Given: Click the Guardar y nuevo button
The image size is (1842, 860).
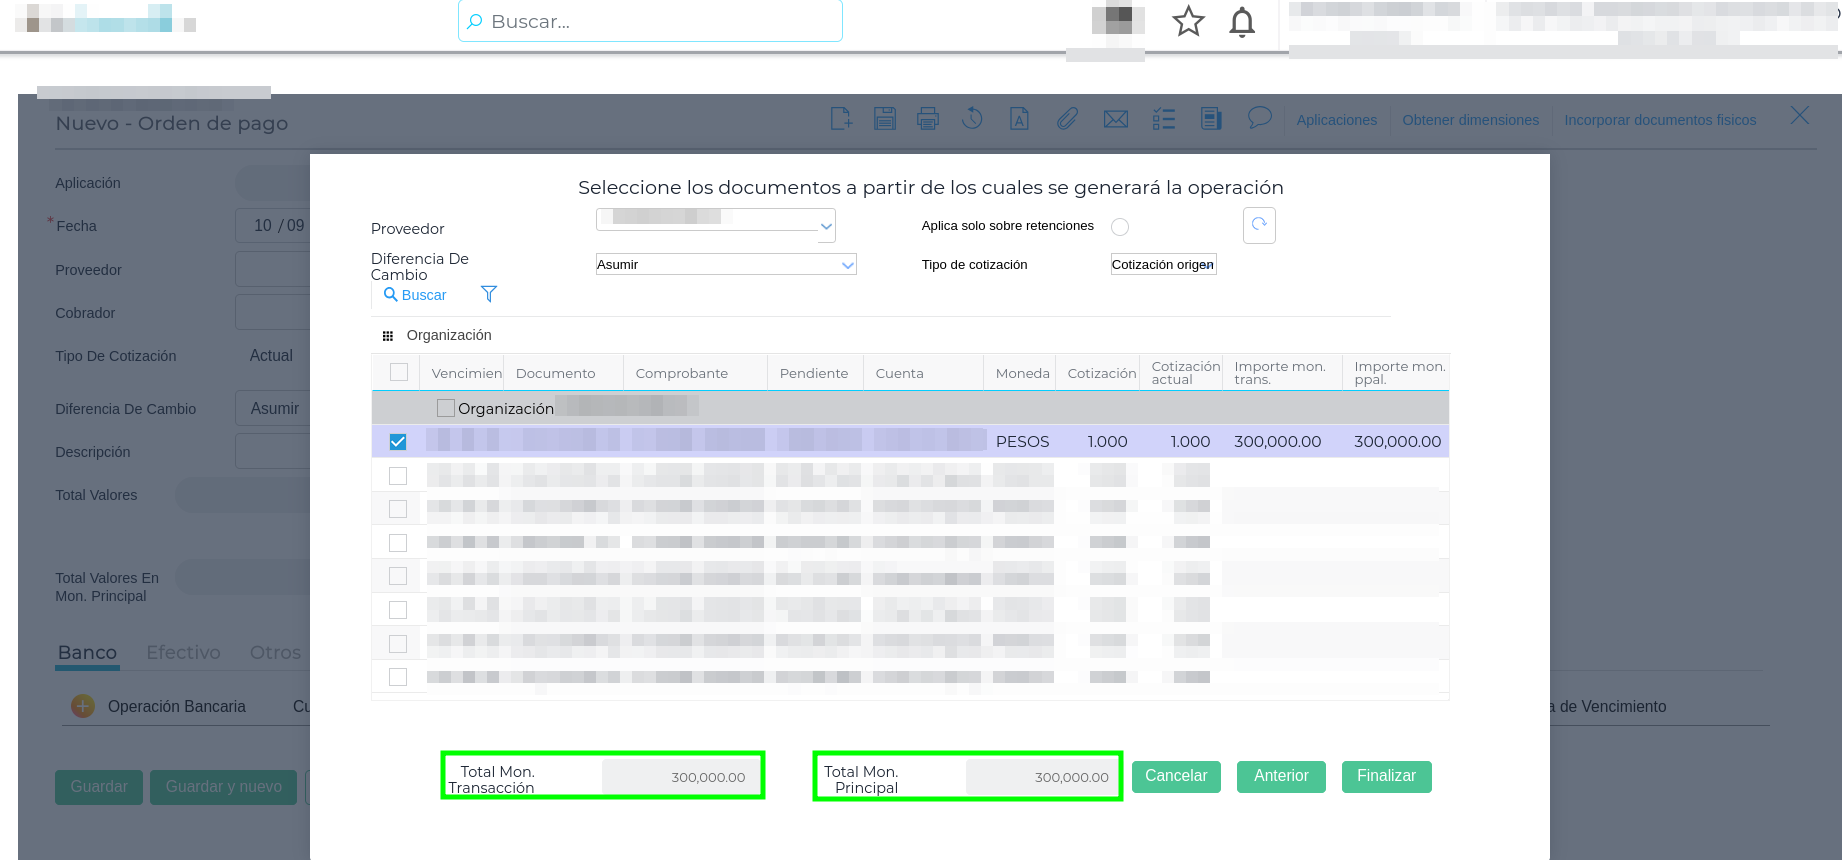Looking at the screenshot, I should coord(224,787).
